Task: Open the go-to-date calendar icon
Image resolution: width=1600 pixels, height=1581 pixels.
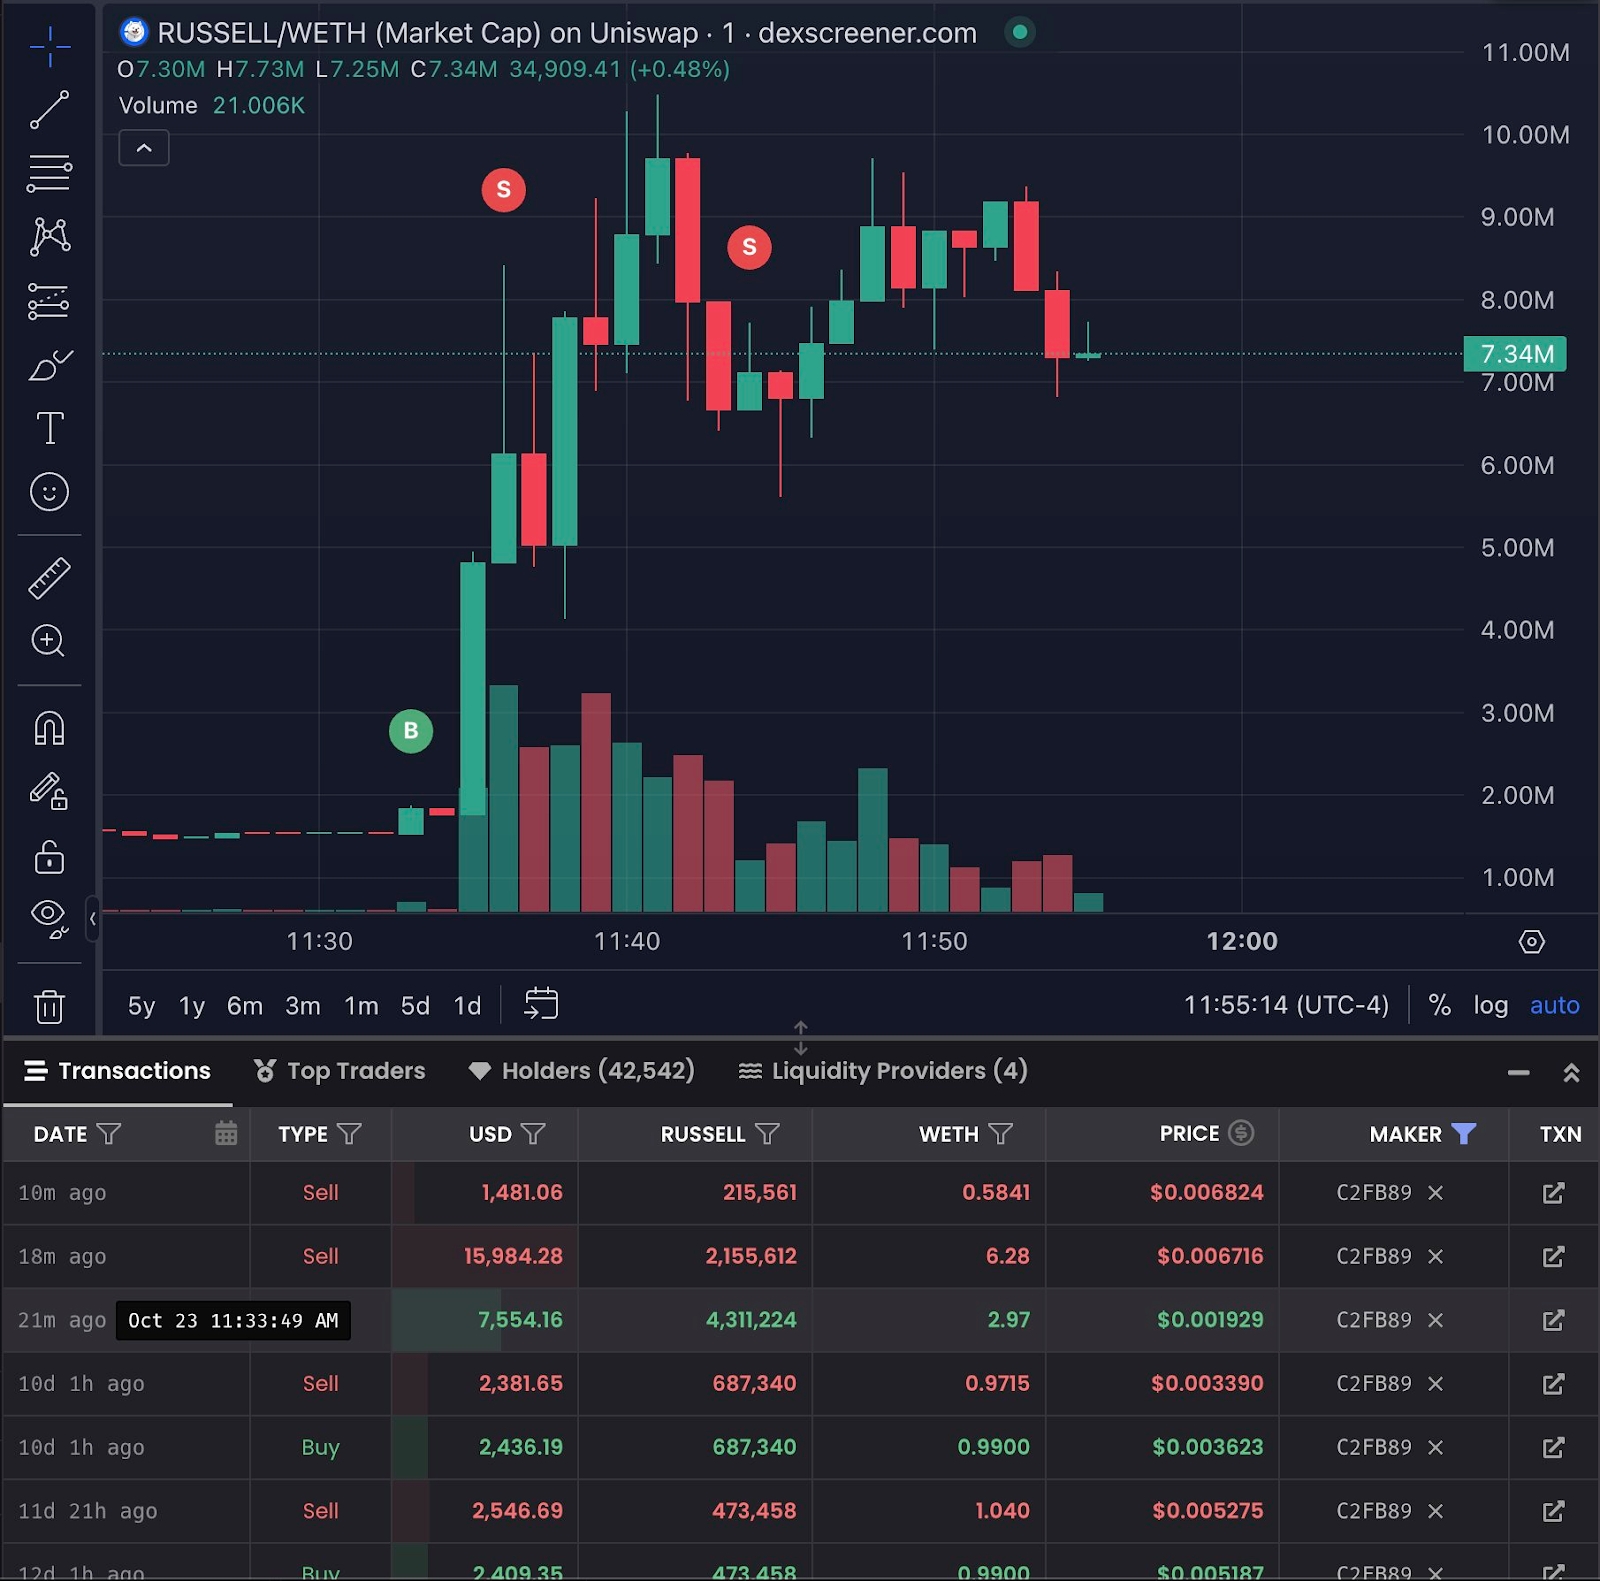Action: click(x=541, y=1003)
